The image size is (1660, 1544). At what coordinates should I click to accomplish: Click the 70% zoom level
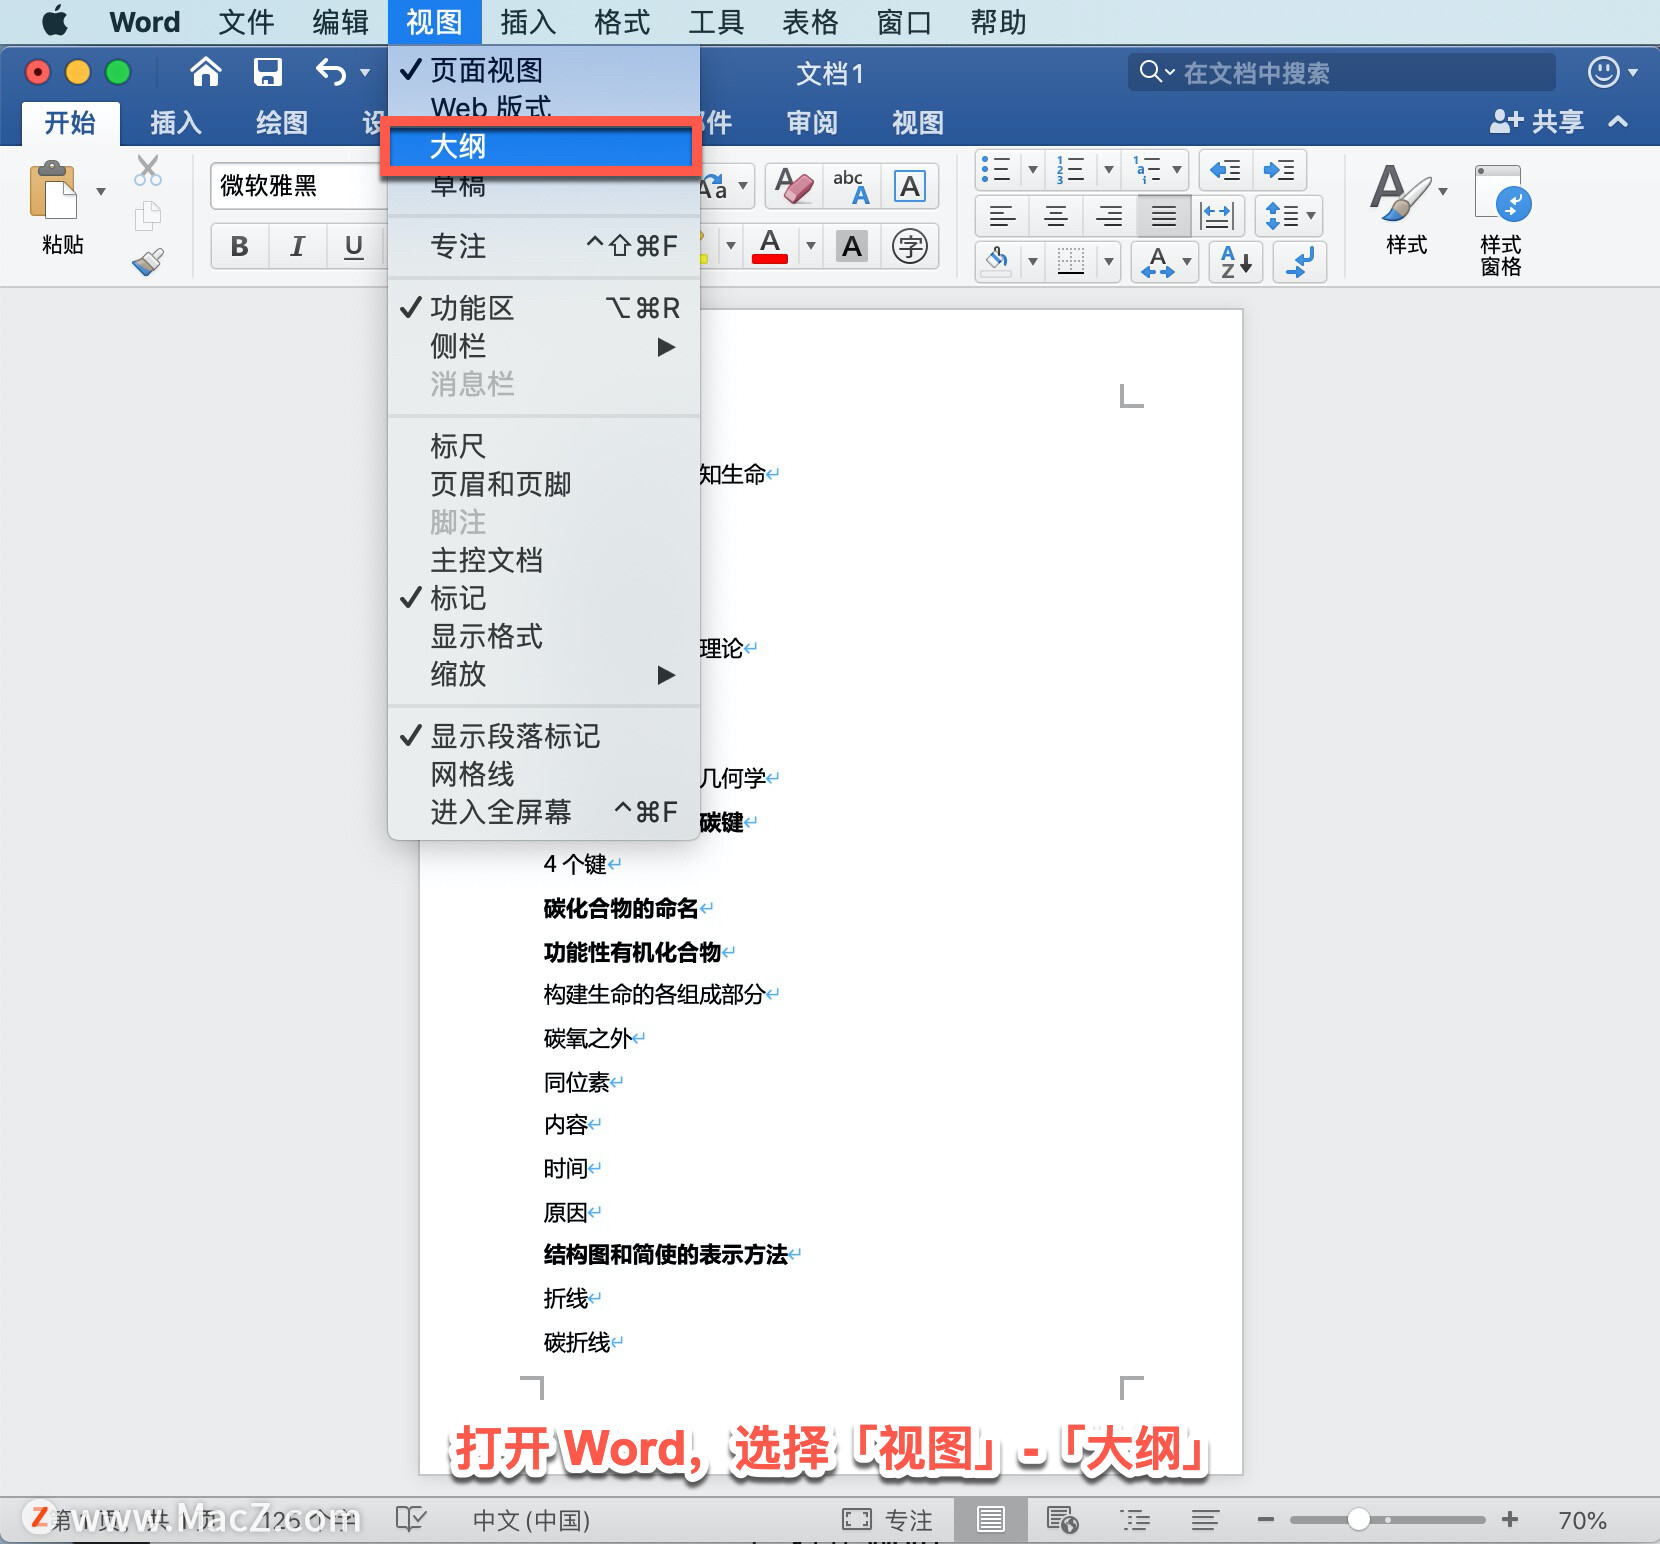1582,1520
